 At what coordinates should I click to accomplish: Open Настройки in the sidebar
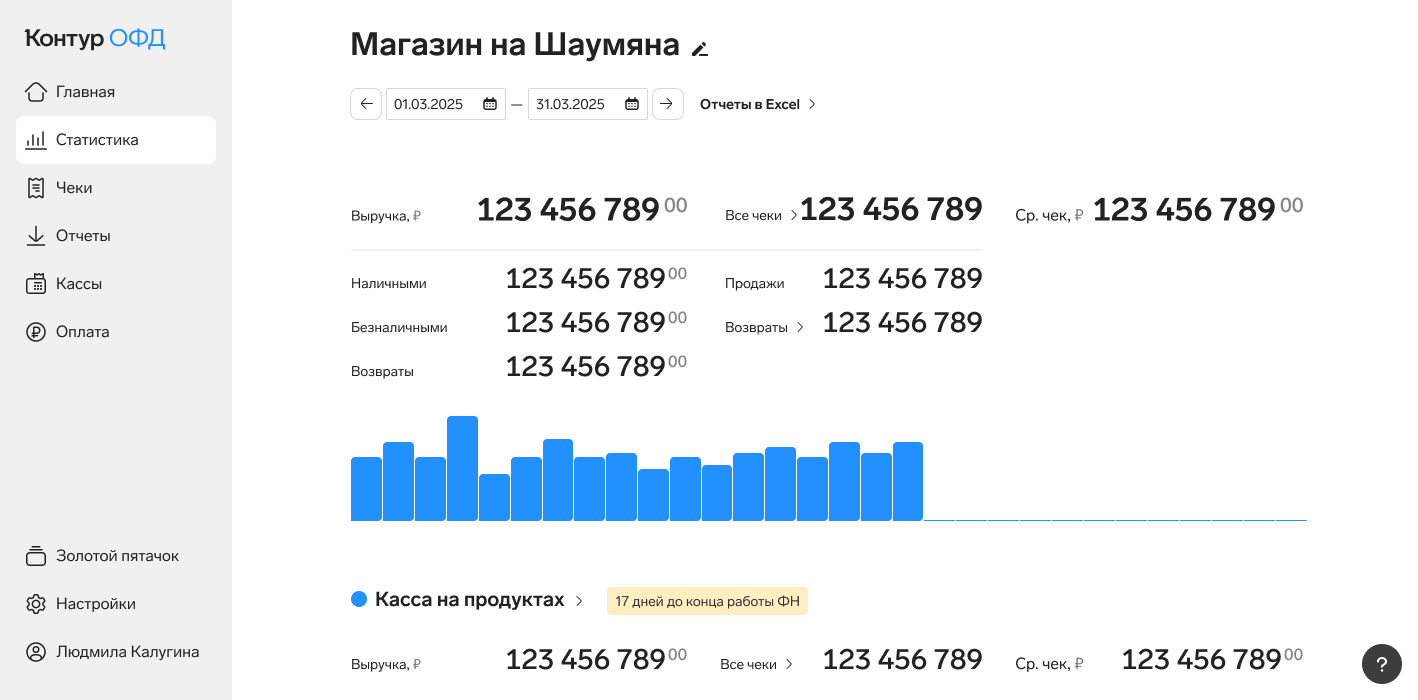95,604
